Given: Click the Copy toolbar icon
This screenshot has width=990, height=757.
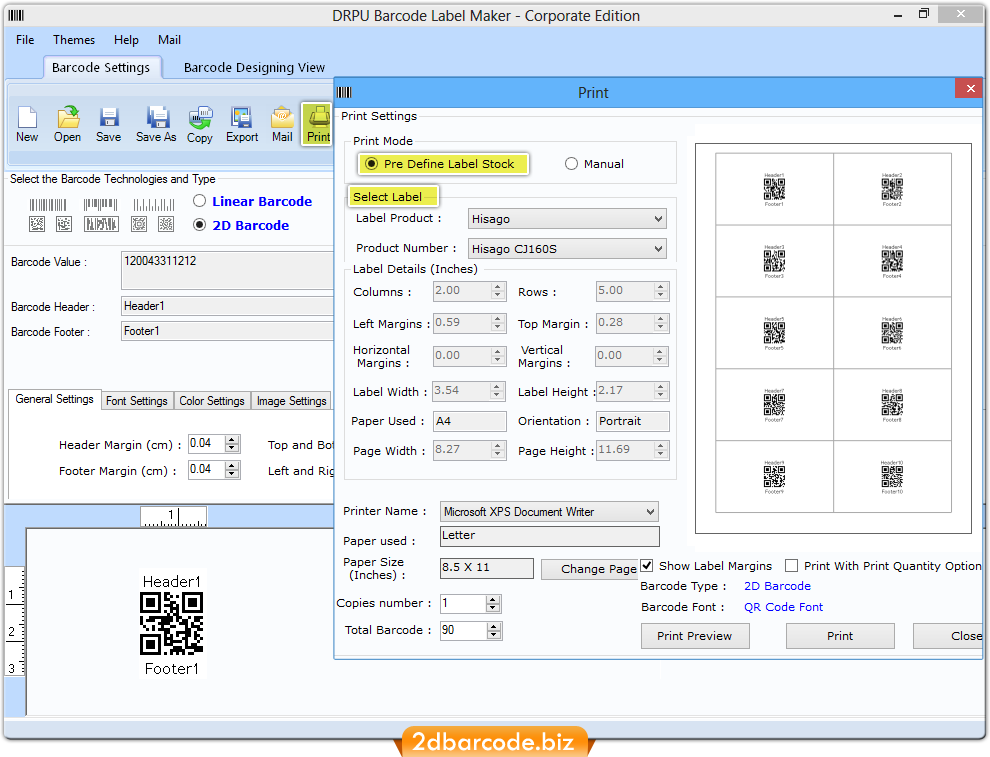Looking at the screenshot, I should click(200, 124).
